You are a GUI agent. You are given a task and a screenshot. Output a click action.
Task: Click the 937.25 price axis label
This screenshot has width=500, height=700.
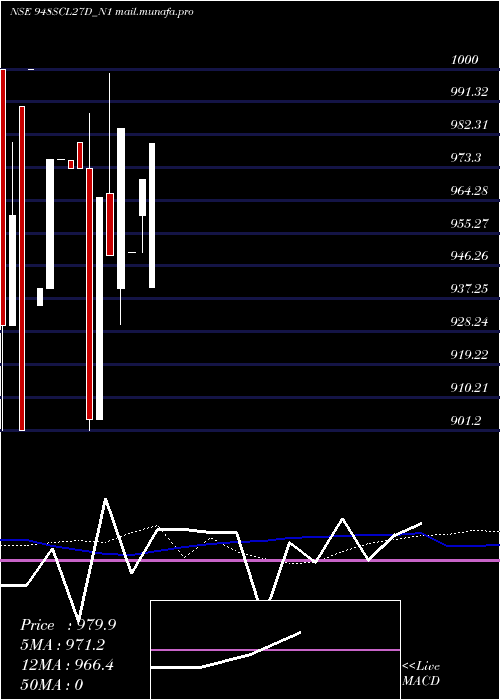469,289
